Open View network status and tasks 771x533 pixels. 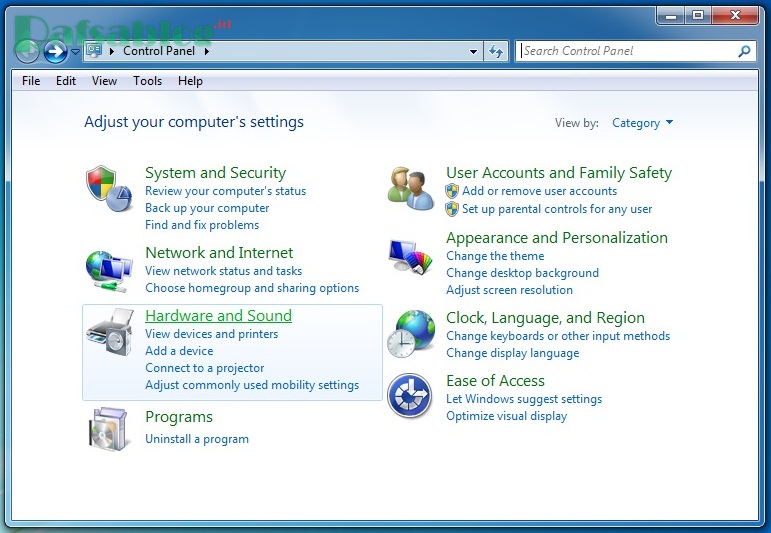[x=224, y=271]
